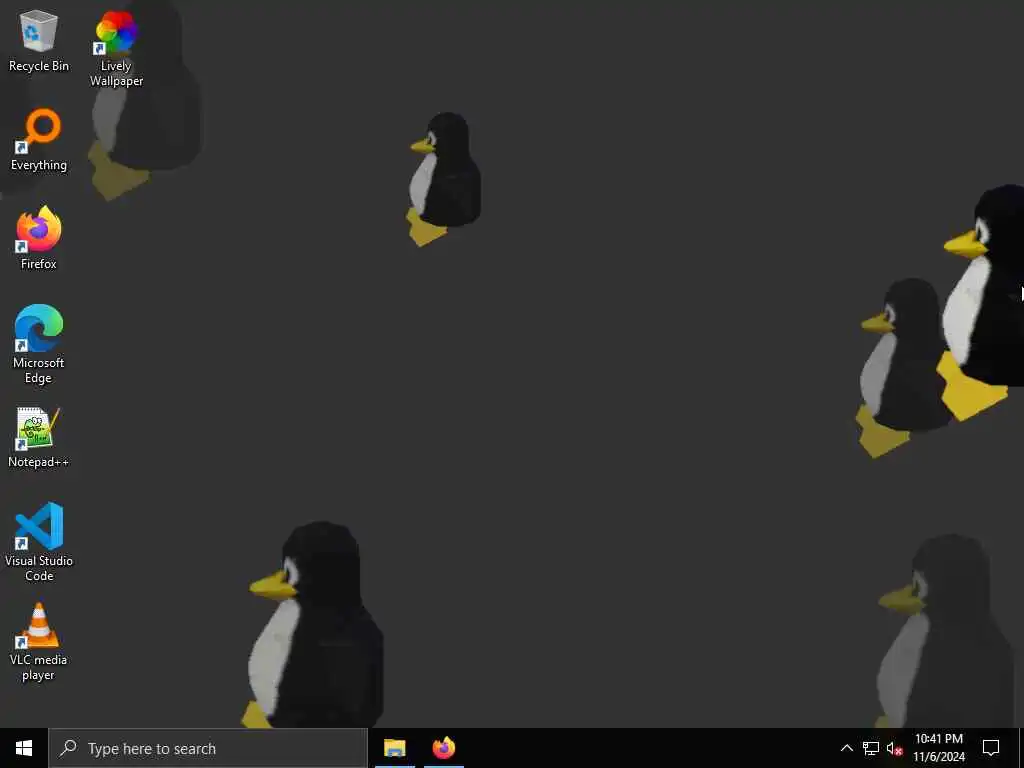Select the Lively Wallpaper desktop shortcut
This screenshot has height=768, width=1024.
pos(116,48)
